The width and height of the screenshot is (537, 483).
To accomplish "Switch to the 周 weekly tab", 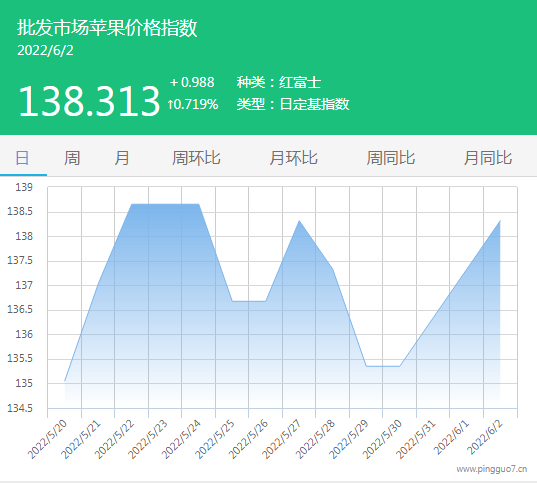I will click(x=72, y=158).
